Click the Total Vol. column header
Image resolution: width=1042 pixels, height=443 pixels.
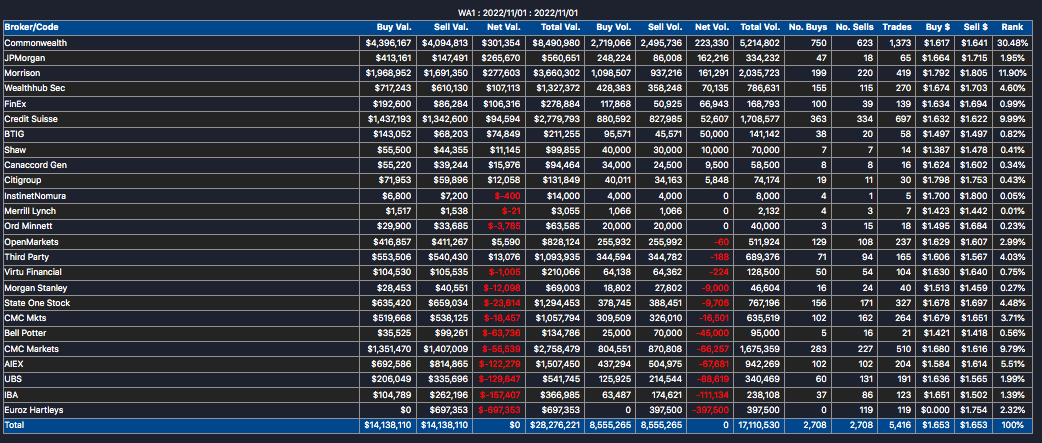pos(760,27)
